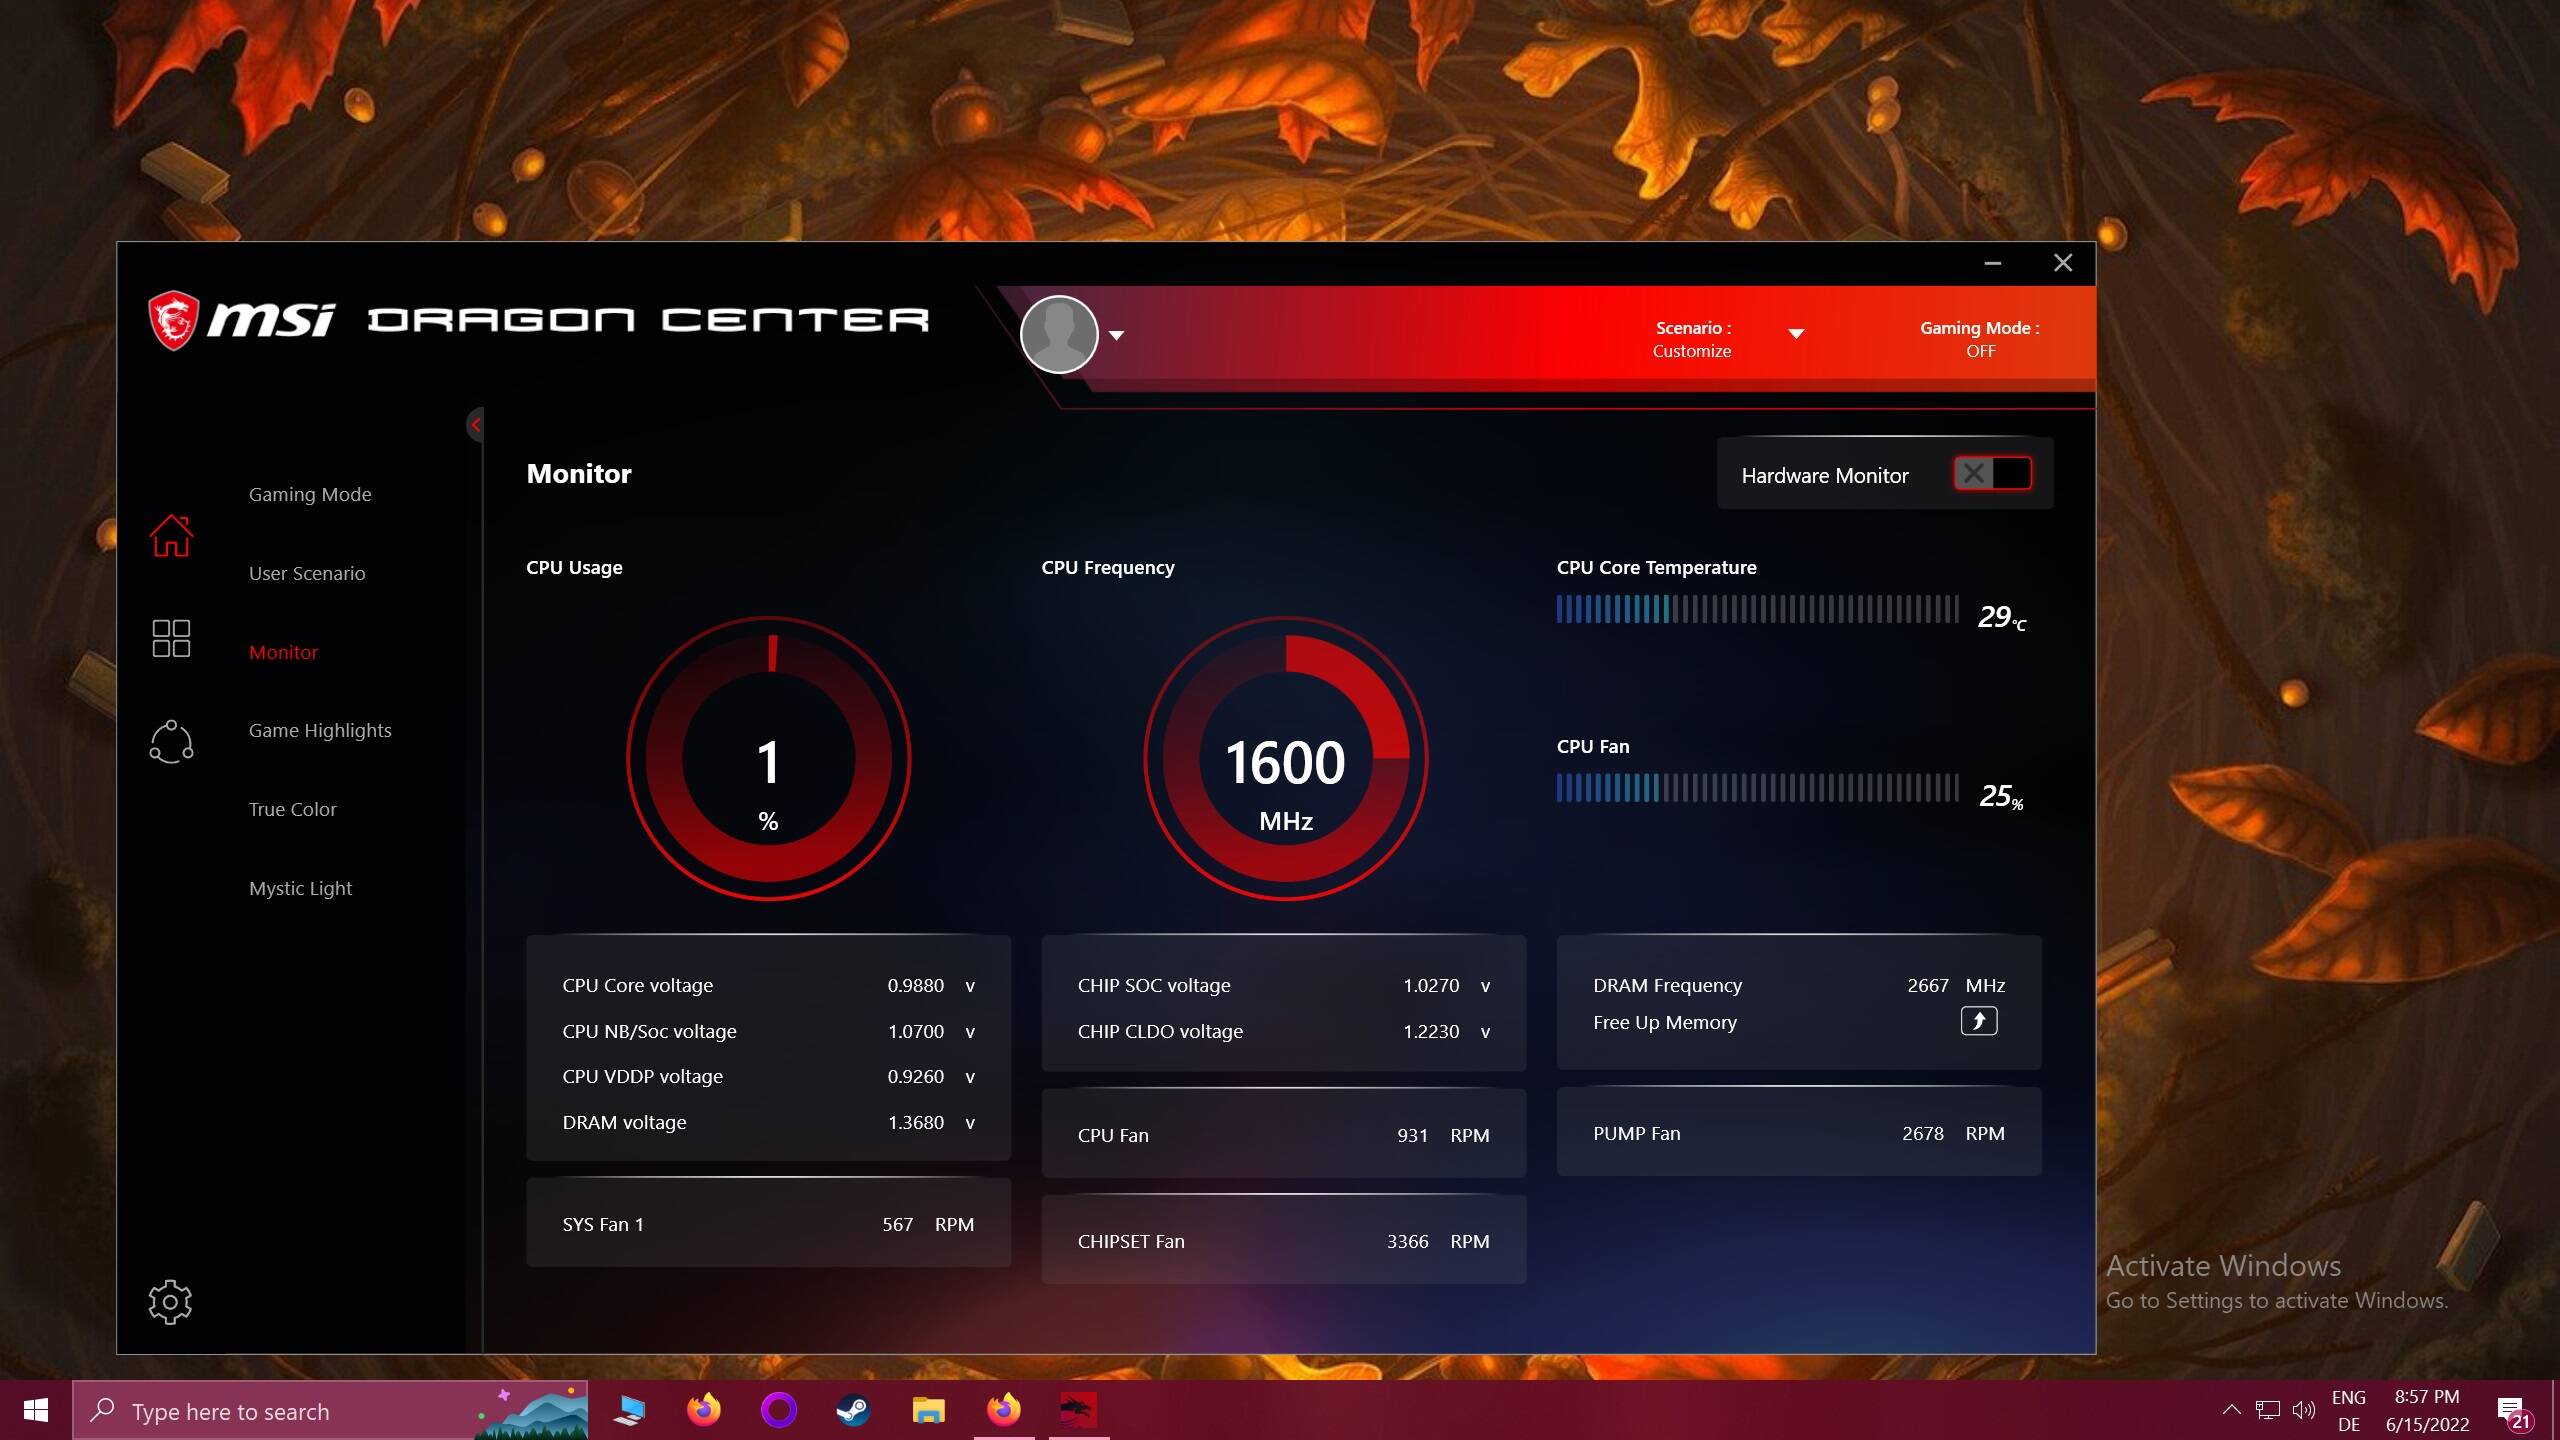Image resolution: width=2560 pixels, height=1440 pixels.
Task: Click the DRAM voltage row
Action: [x=768, y=1122]
